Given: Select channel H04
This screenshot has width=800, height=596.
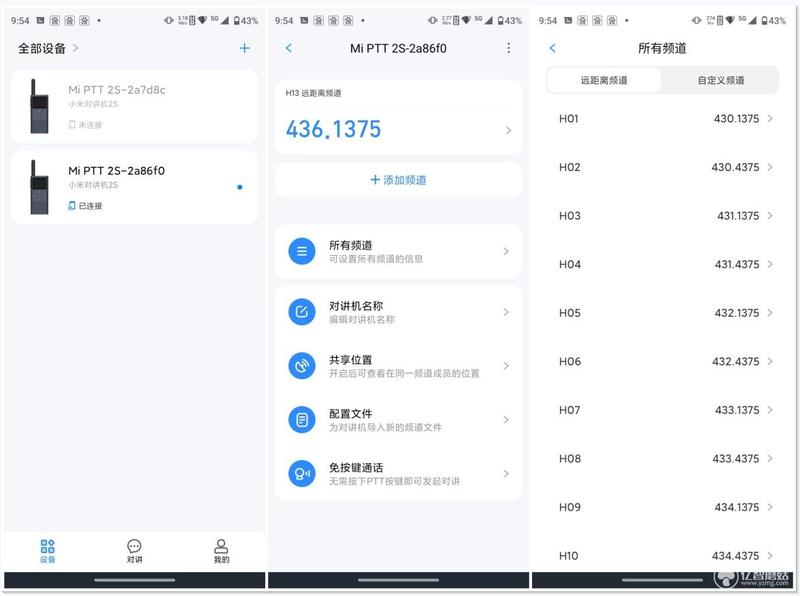Looking at the screenshot, I should tap(662, 264).
